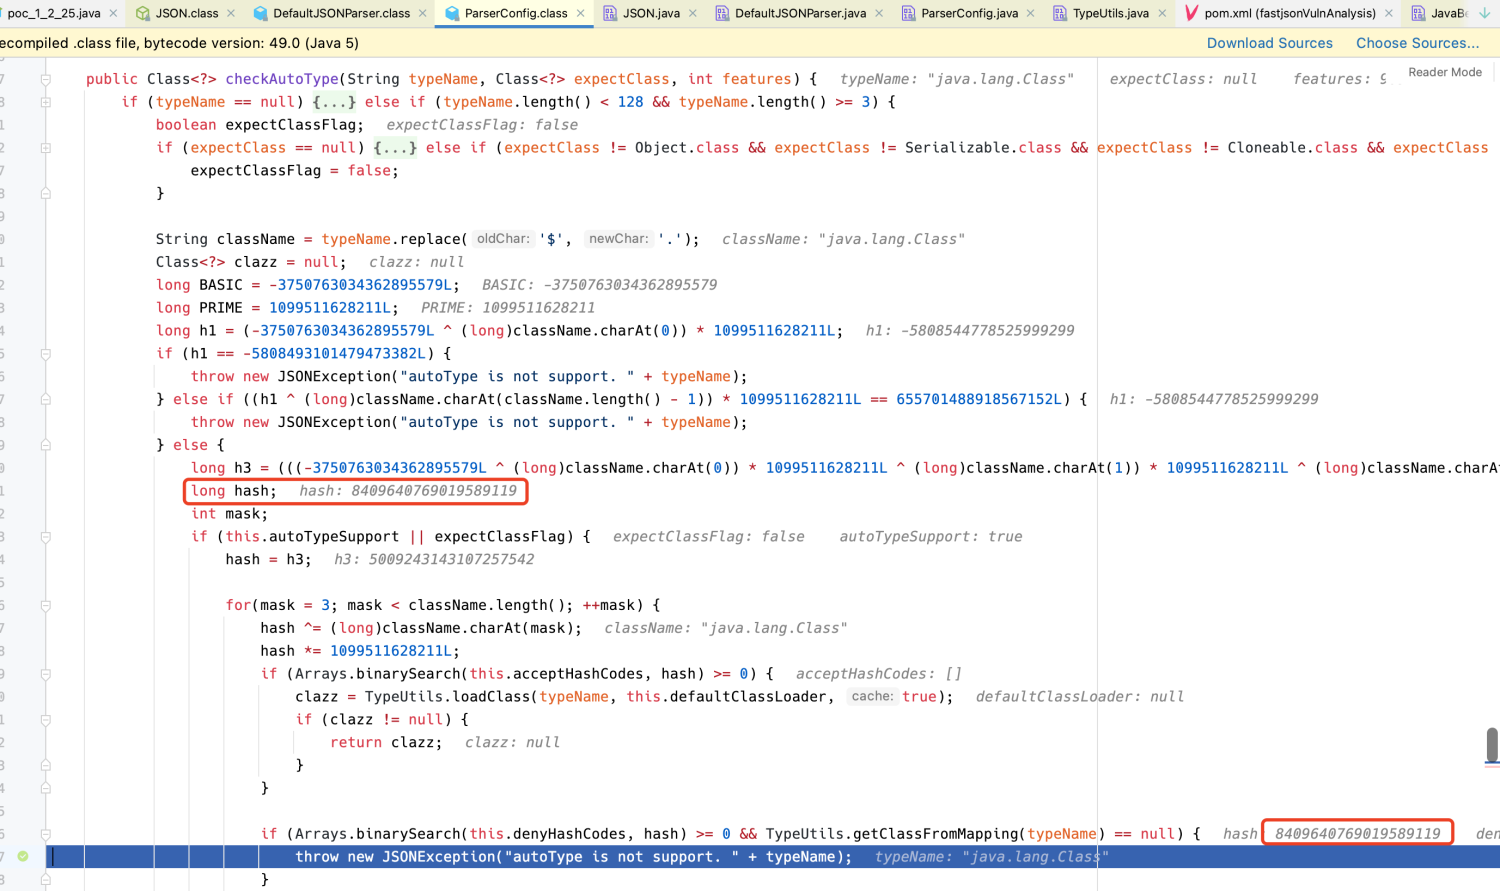Image resolution: width=1500 pixels, height=891 pixels.
Task: Click the Choose Sources... link
Action: pos(1417,43)
